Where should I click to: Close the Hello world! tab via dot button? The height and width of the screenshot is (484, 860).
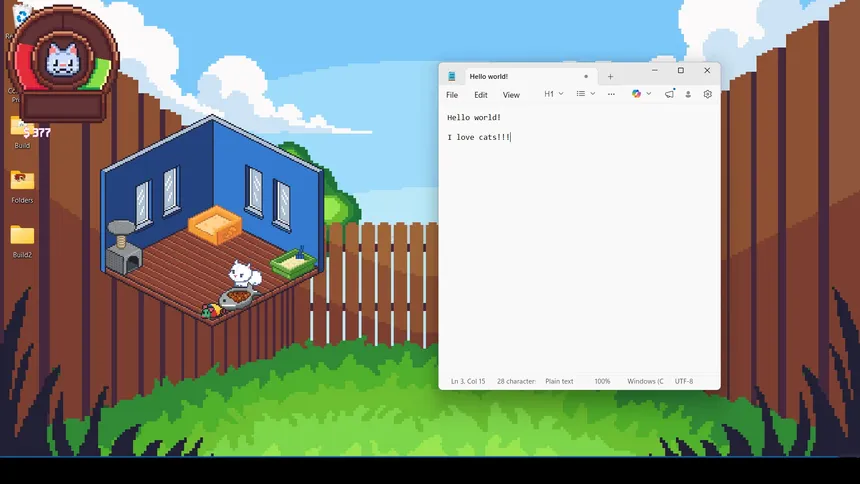(x=586, y=76)
